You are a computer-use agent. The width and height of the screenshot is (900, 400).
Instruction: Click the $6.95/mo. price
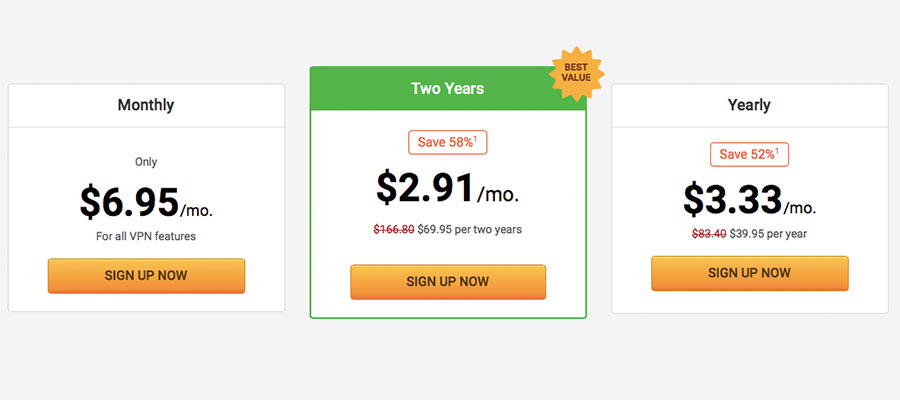point(146,202)
